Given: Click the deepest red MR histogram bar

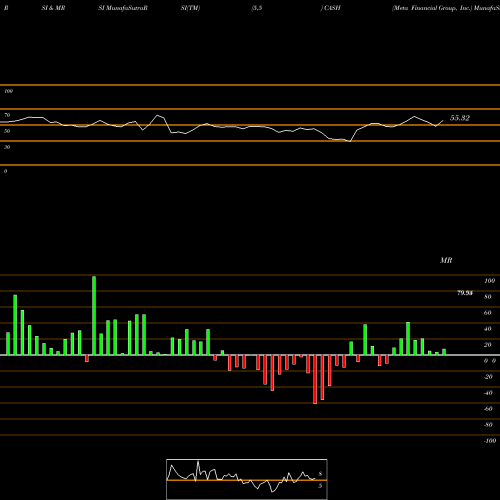Looking at the screenshot, I should click(315, 379).
